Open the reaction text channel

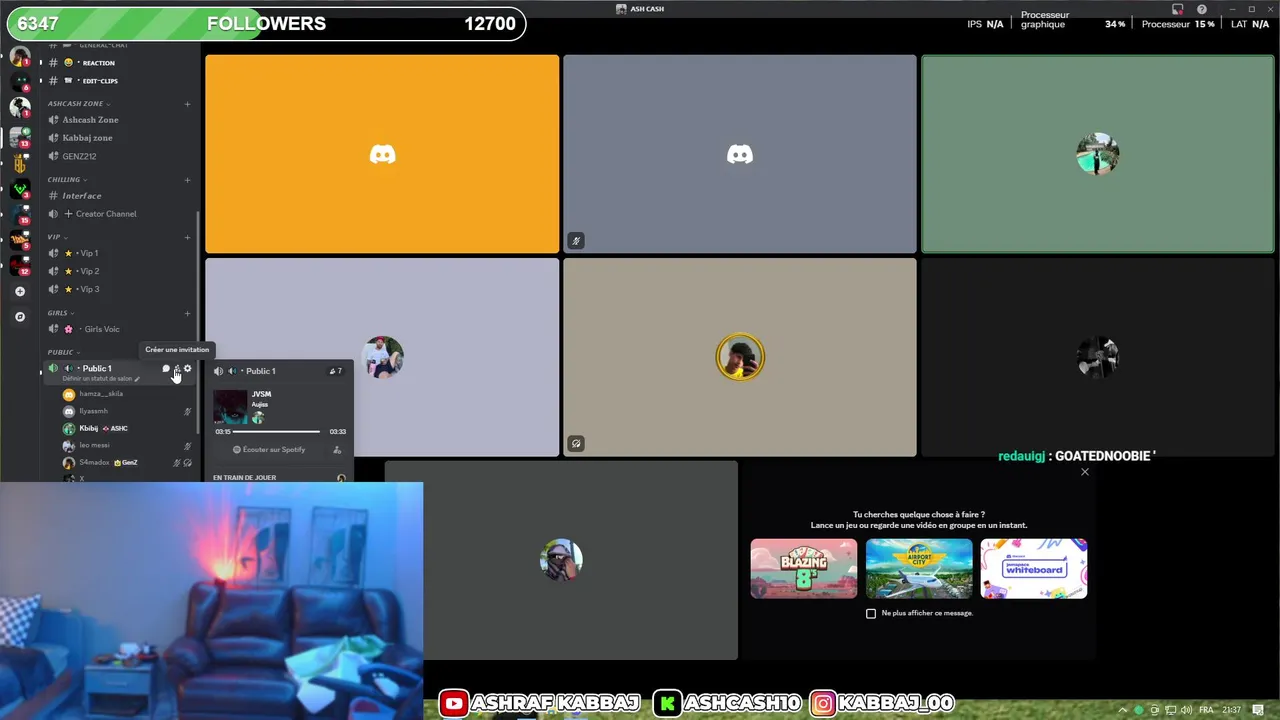pos(120,63)
